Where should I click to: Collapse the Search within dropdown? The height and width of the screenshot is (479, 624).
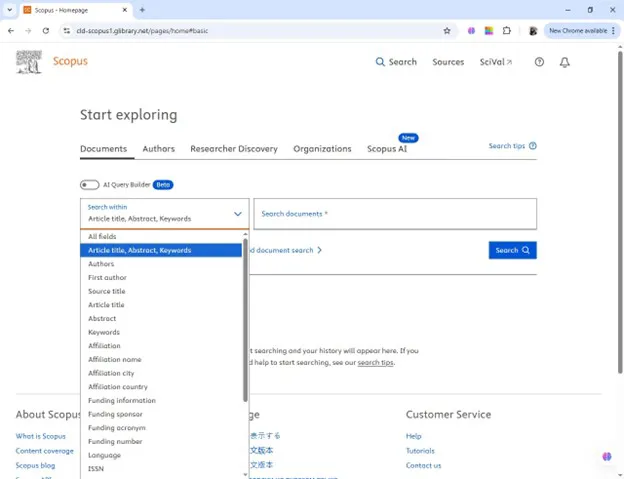pyautogui.click(x=238, y=214)
